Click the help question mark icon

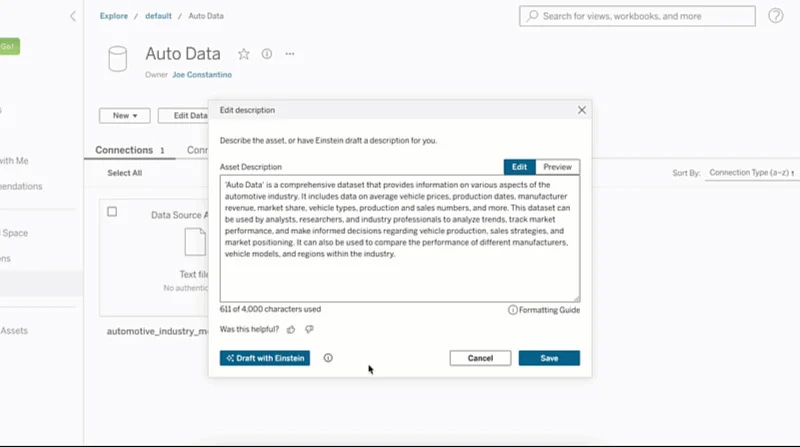[x=776, y=16]
